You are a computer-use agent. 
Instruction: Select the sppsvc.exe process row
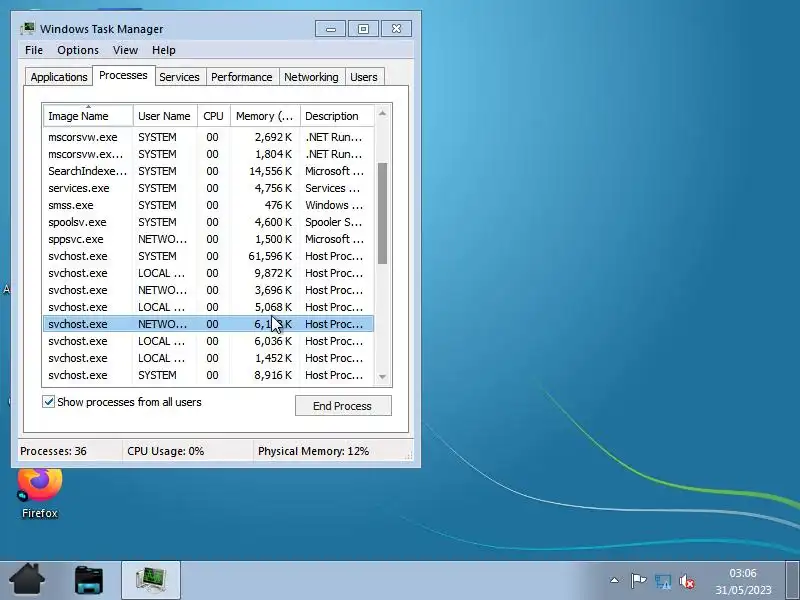[x=209, y=239]
